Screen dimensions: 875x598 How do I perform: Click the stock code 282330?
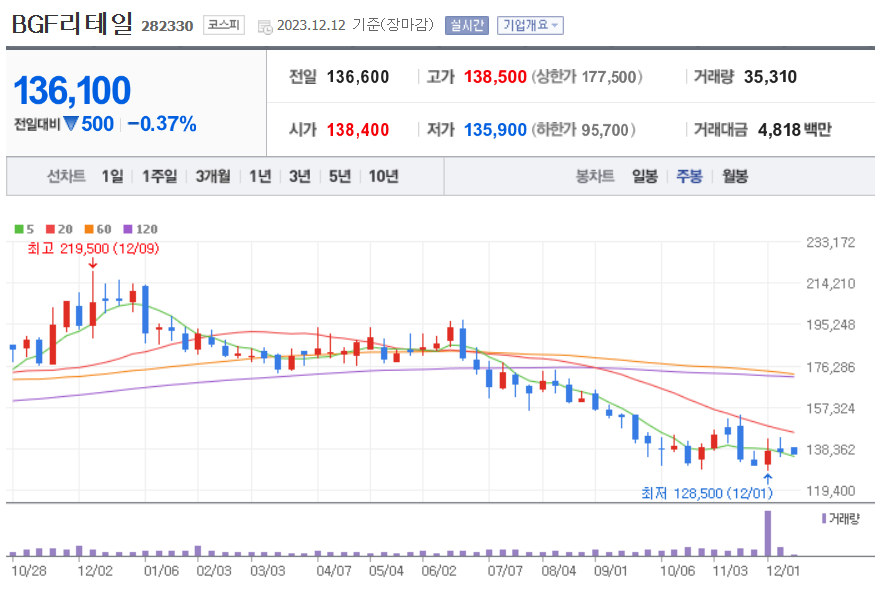[x=167, y=26]
